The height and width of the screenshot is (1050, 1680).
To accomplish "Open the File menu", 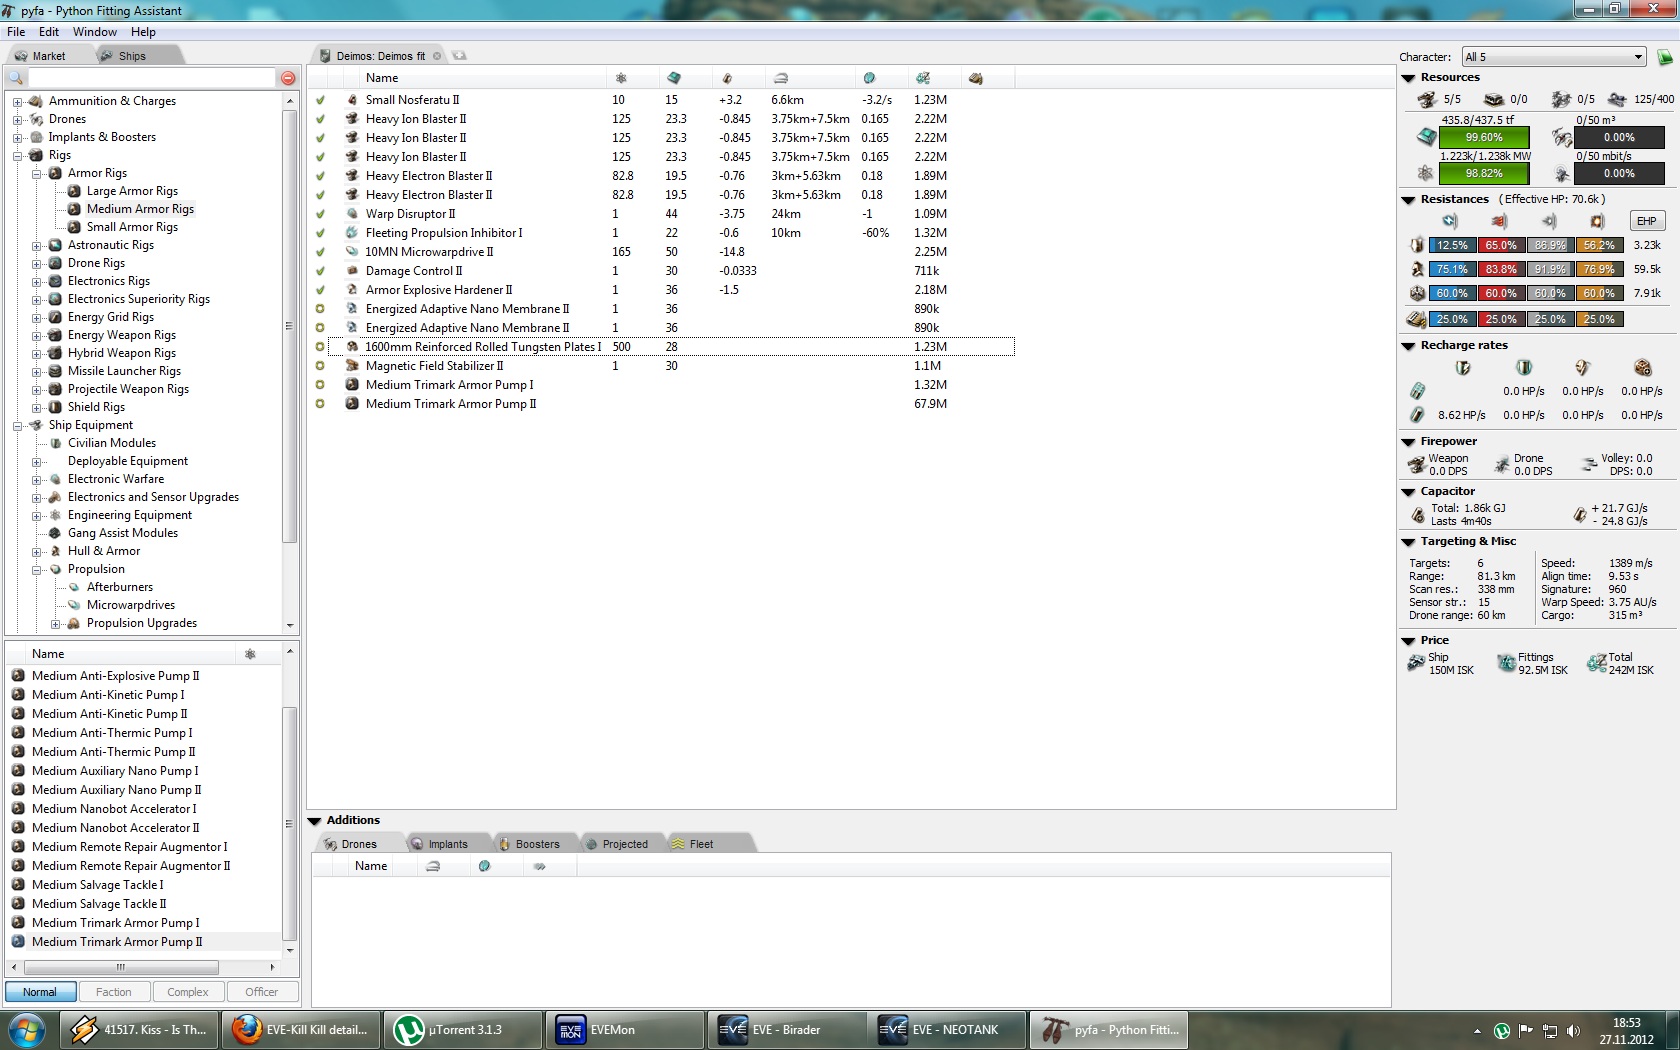I will [x=16, y=32].
